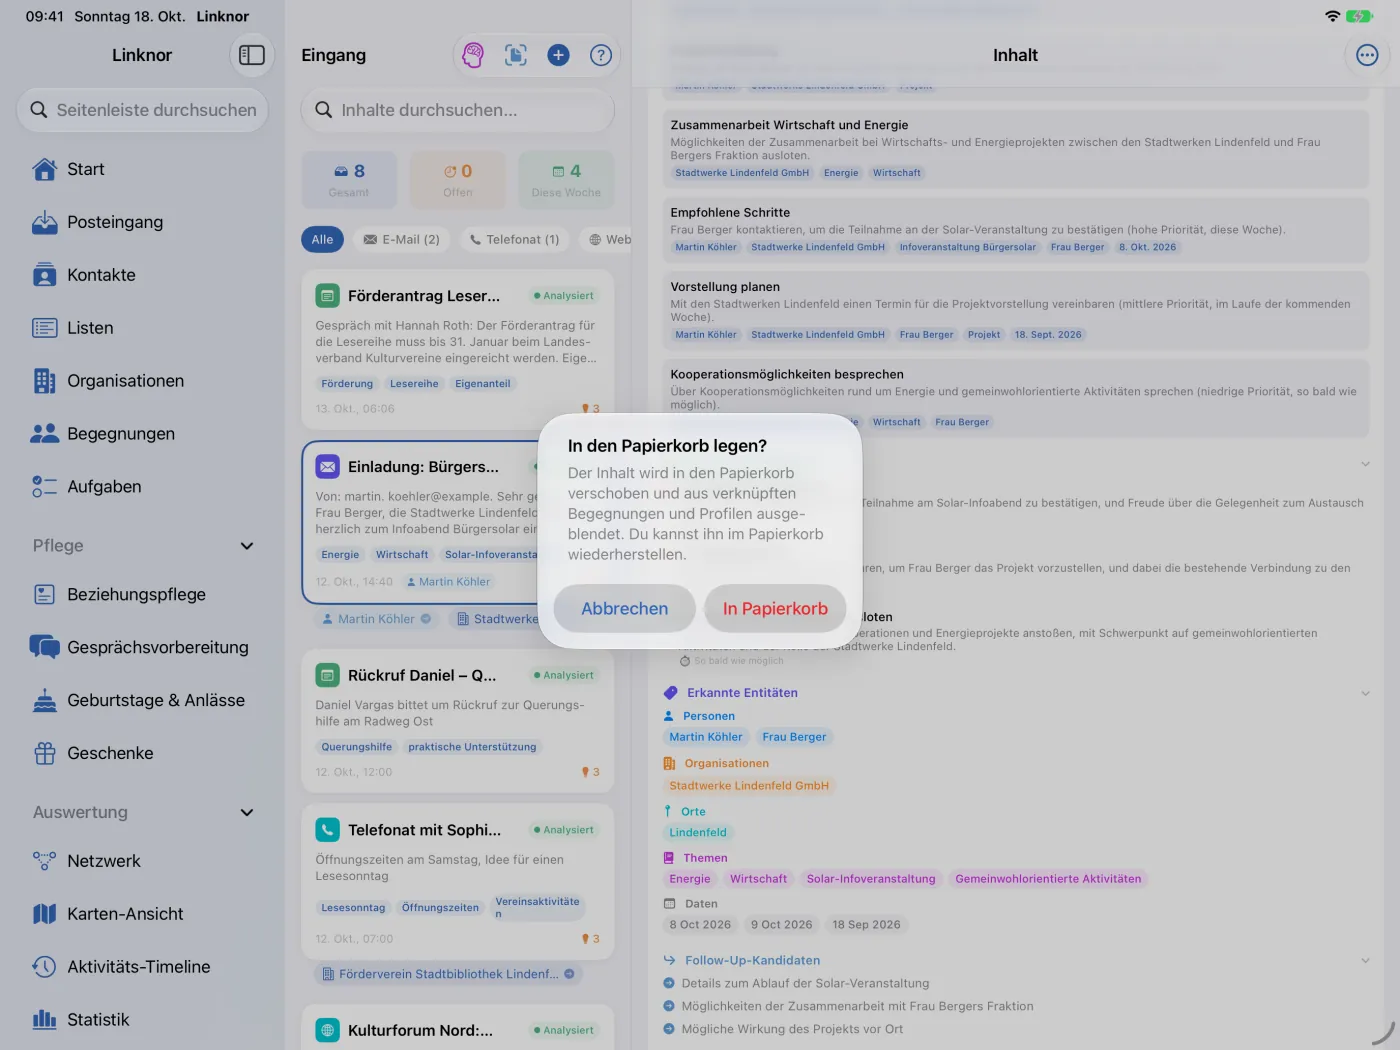Image resolution: width=1400 pixels, height=1050 pixels.
Task: Open Gesprächsvorbereitung in sidebar
Action: click(142, 647)
